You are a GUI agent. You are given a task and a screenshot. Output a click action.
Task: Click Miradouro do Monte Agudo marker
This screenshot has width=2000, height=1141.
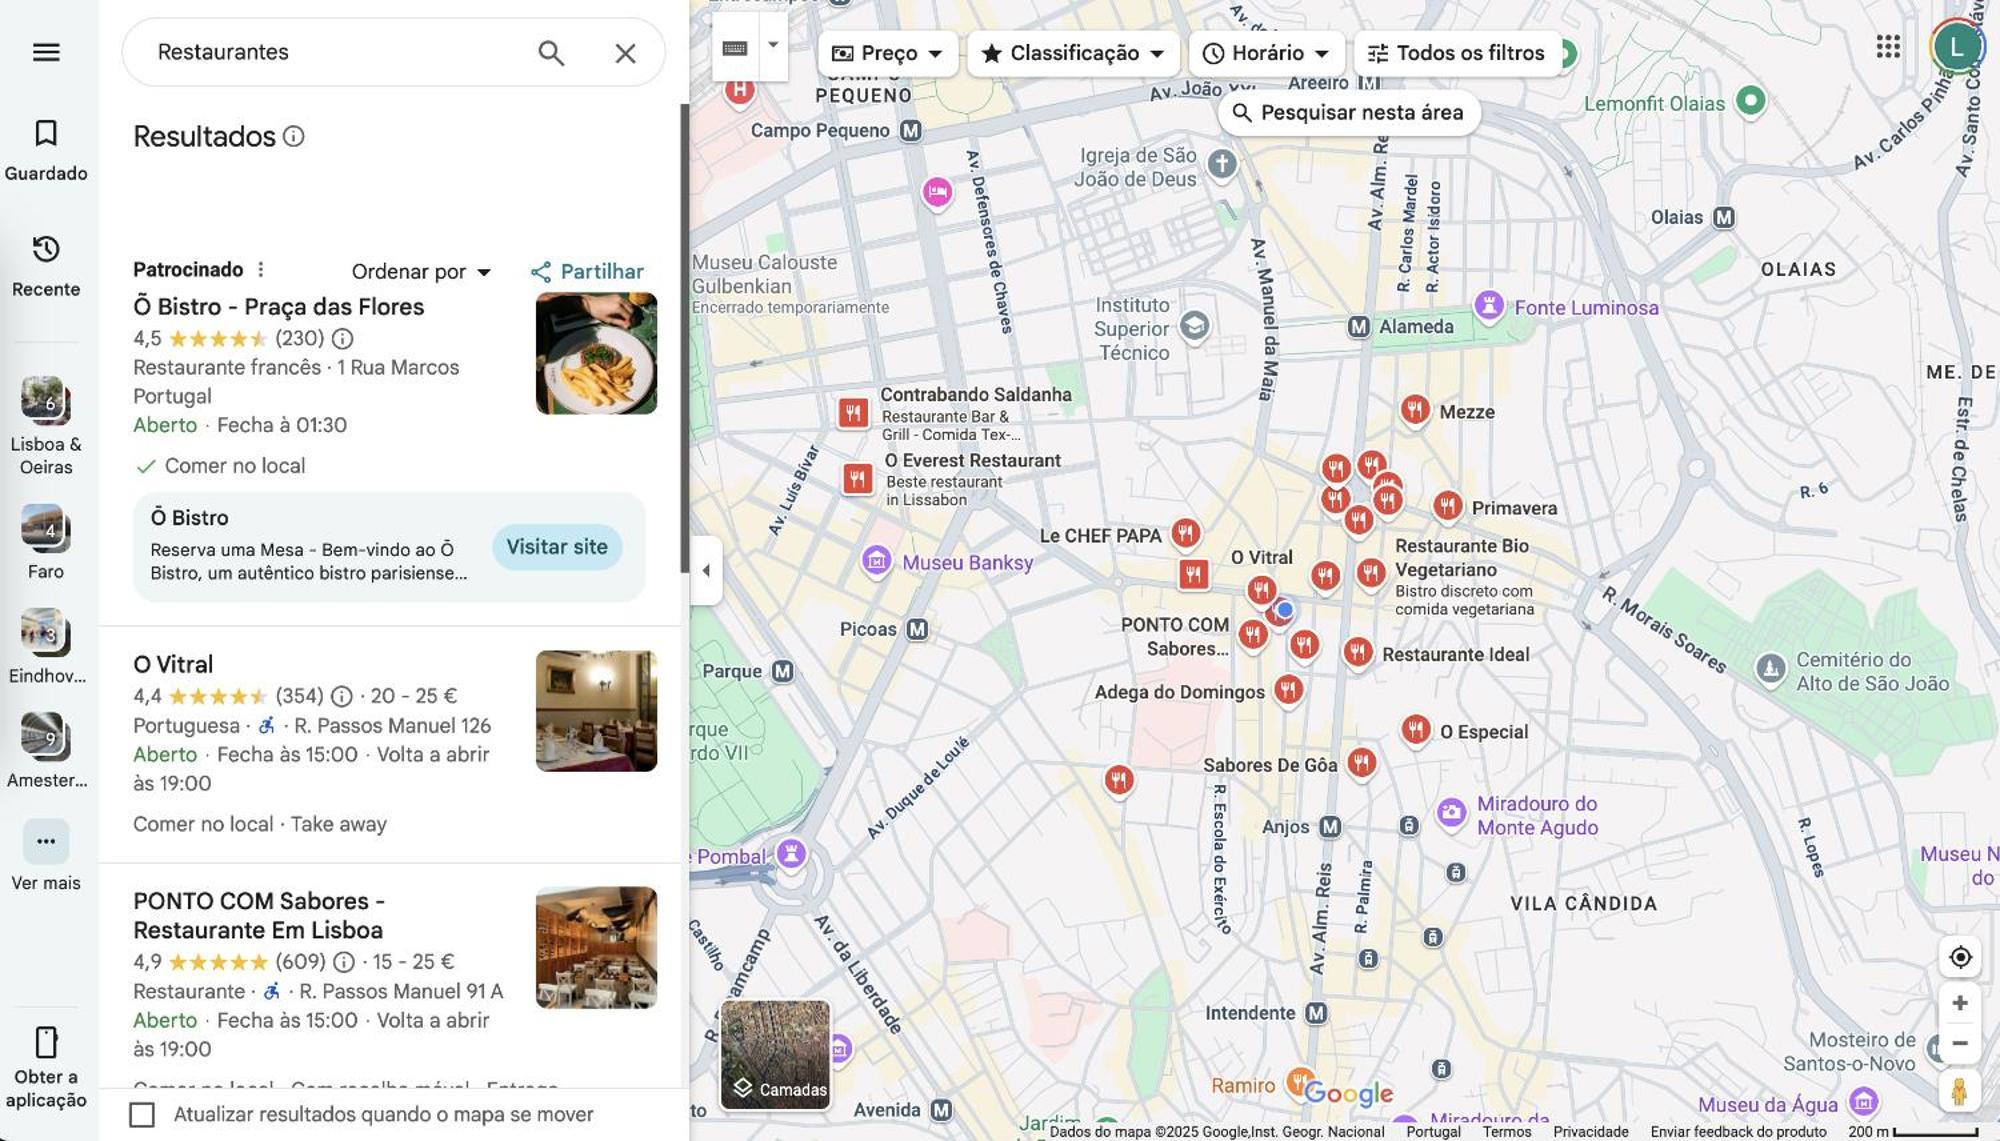(x=1451, y=813)
